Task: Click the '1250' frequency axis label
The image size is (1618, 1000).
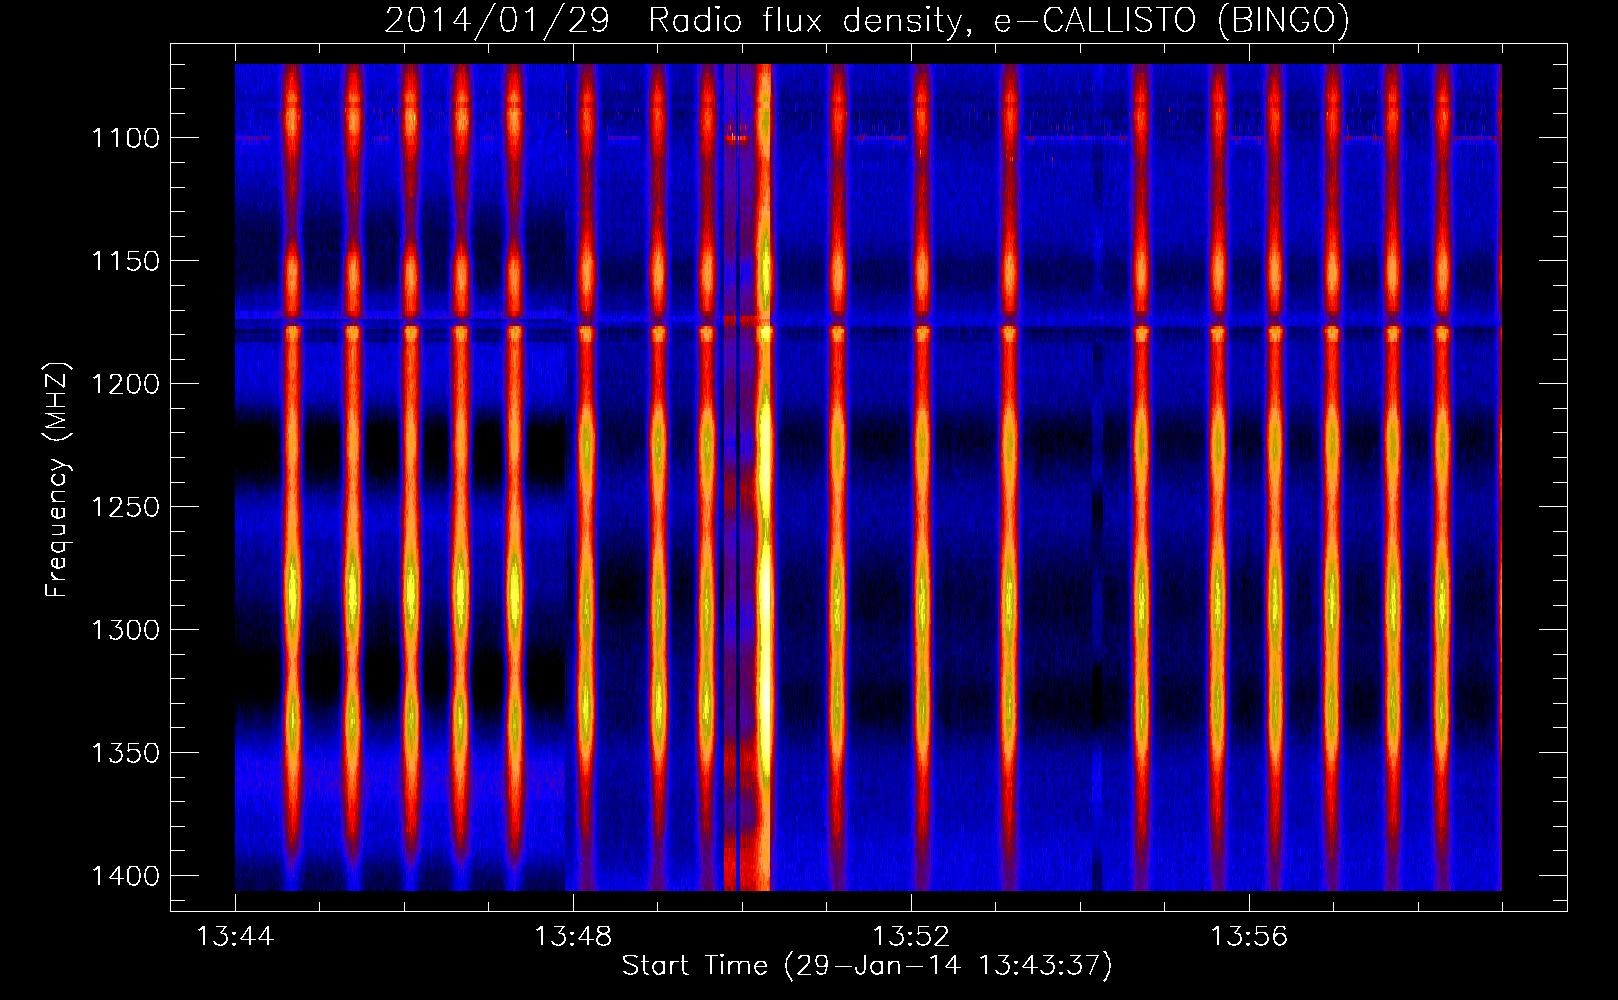Action: tap(125, 507)
